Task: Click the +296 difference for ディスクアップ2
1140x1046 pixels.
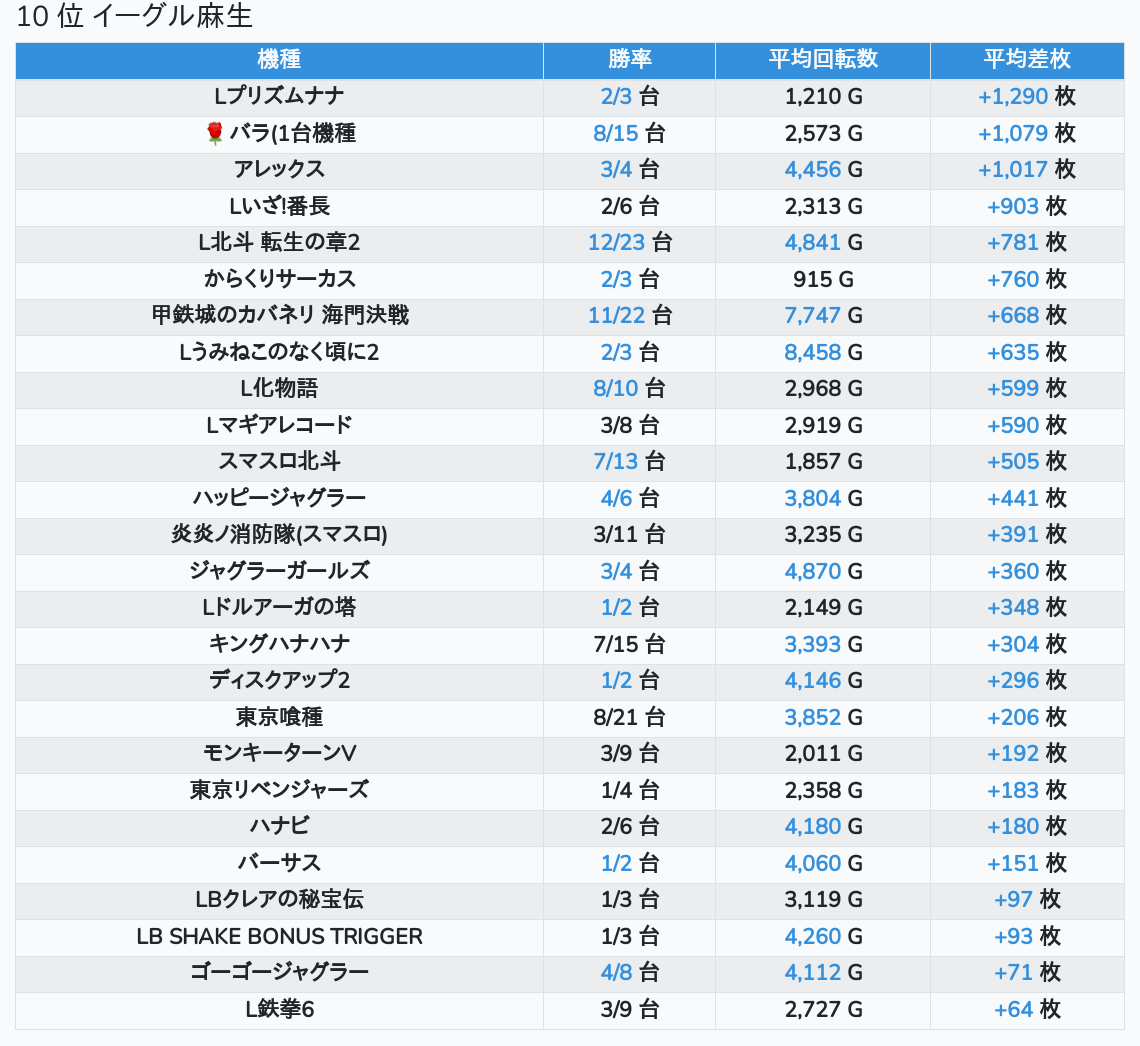Action: pos(1013,680)
